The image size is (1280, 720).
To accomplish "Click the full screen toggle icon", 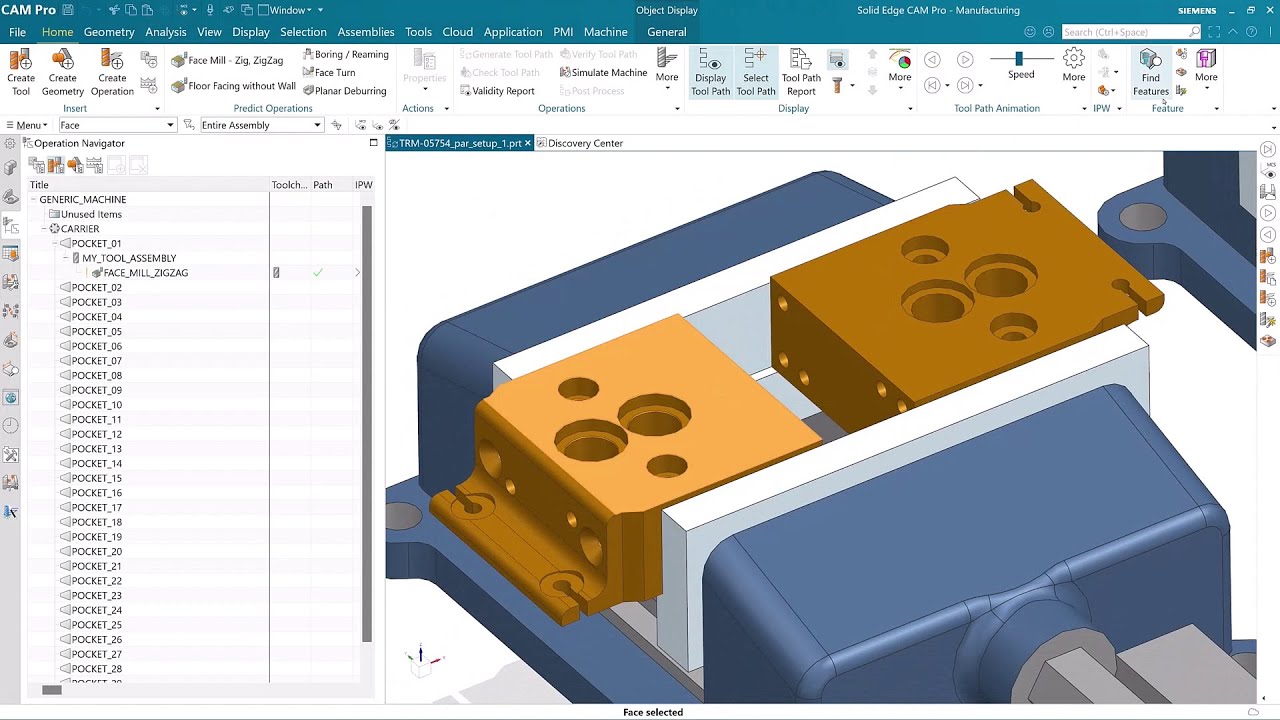I will tap(1214, 32).
